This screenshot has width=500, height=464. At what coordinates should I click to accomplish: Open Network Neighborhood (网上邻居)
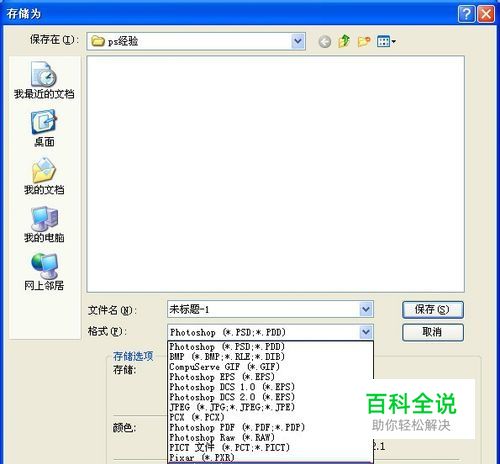(x=44, y=272)
